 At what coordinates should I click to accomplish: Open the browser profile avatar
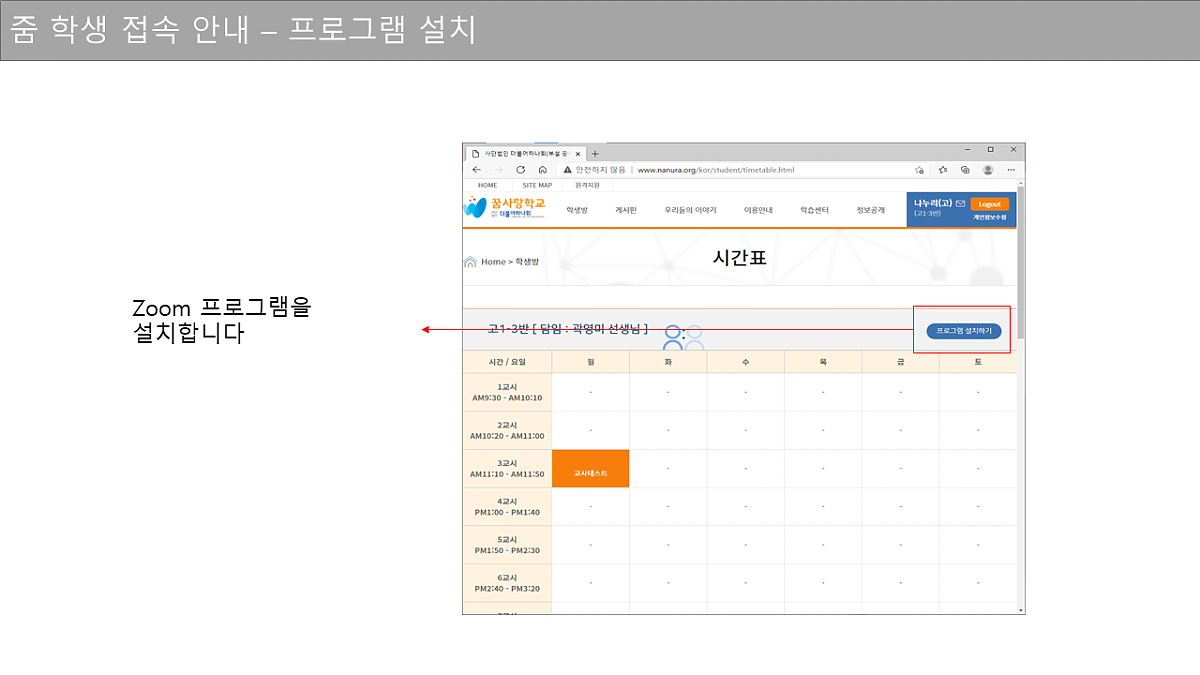[x=988, y=170]
